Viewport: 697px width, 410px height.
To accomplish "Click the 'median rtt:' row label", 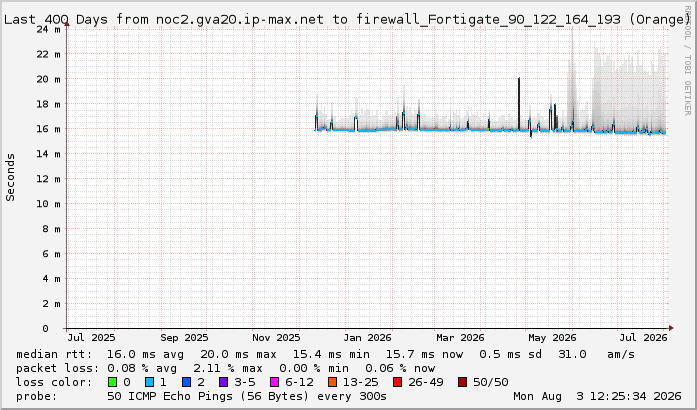I will [x=54, y=354].
